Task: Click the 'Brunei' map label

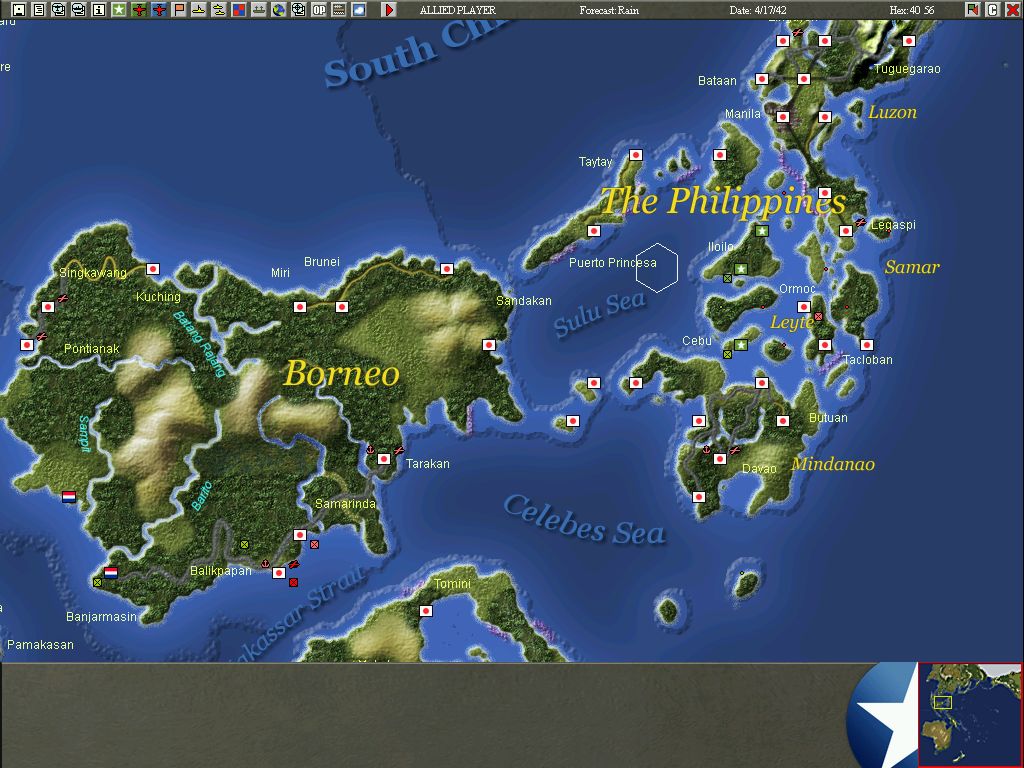Action: tap(322, 262)
